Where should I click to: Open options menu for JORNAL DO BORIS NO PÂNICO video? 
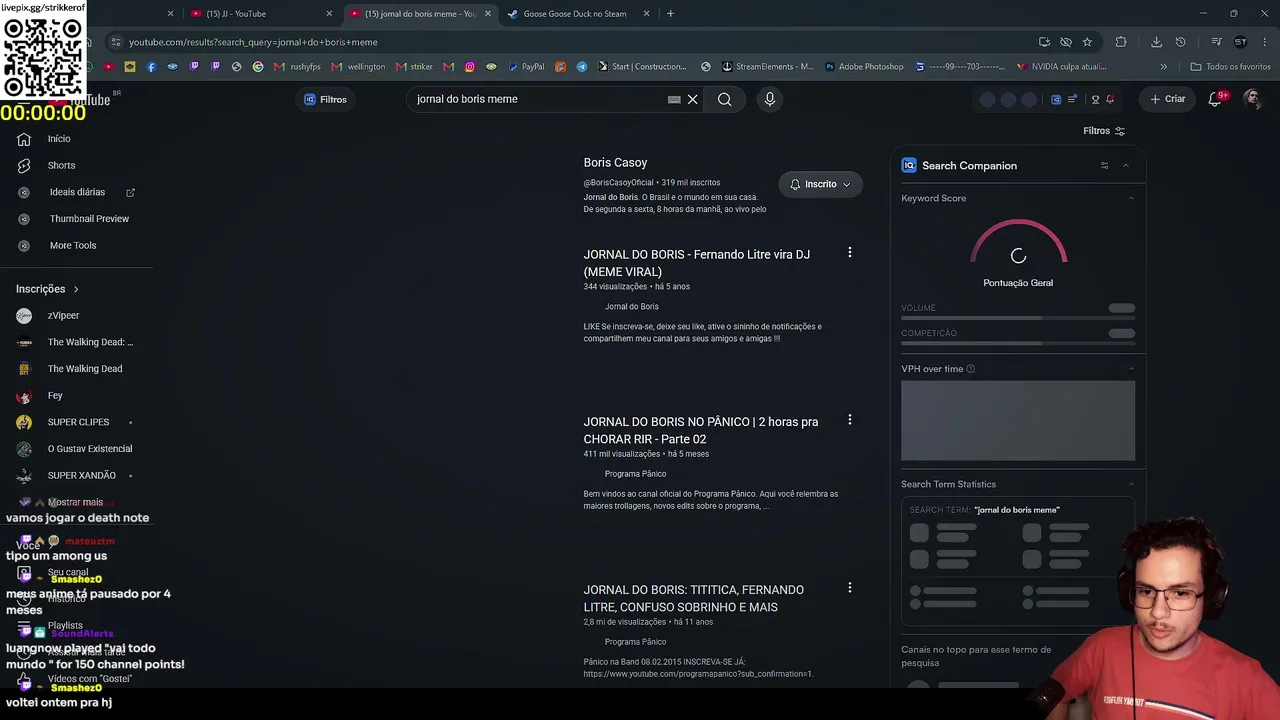tap(850, 420)
